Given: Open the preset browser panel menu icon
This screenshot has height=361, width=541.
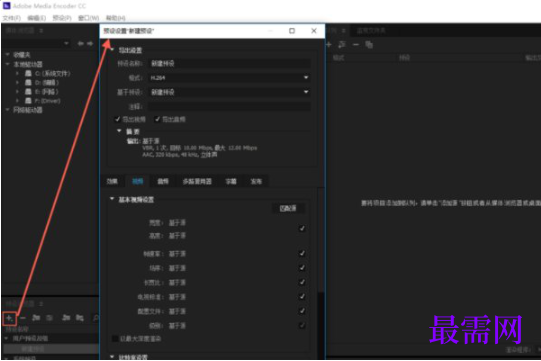Looking at the screenshot, I should point(41,304).
